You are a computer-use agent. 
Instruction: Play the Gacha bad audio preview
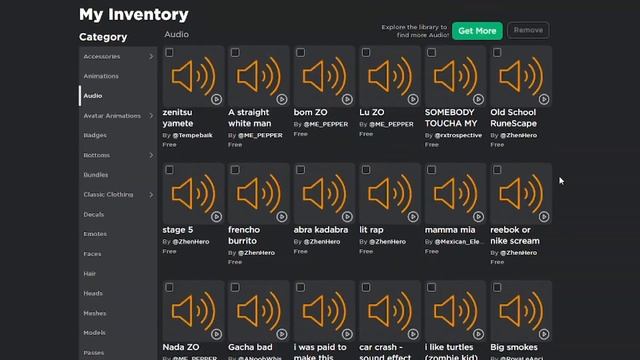pos(282,334)
